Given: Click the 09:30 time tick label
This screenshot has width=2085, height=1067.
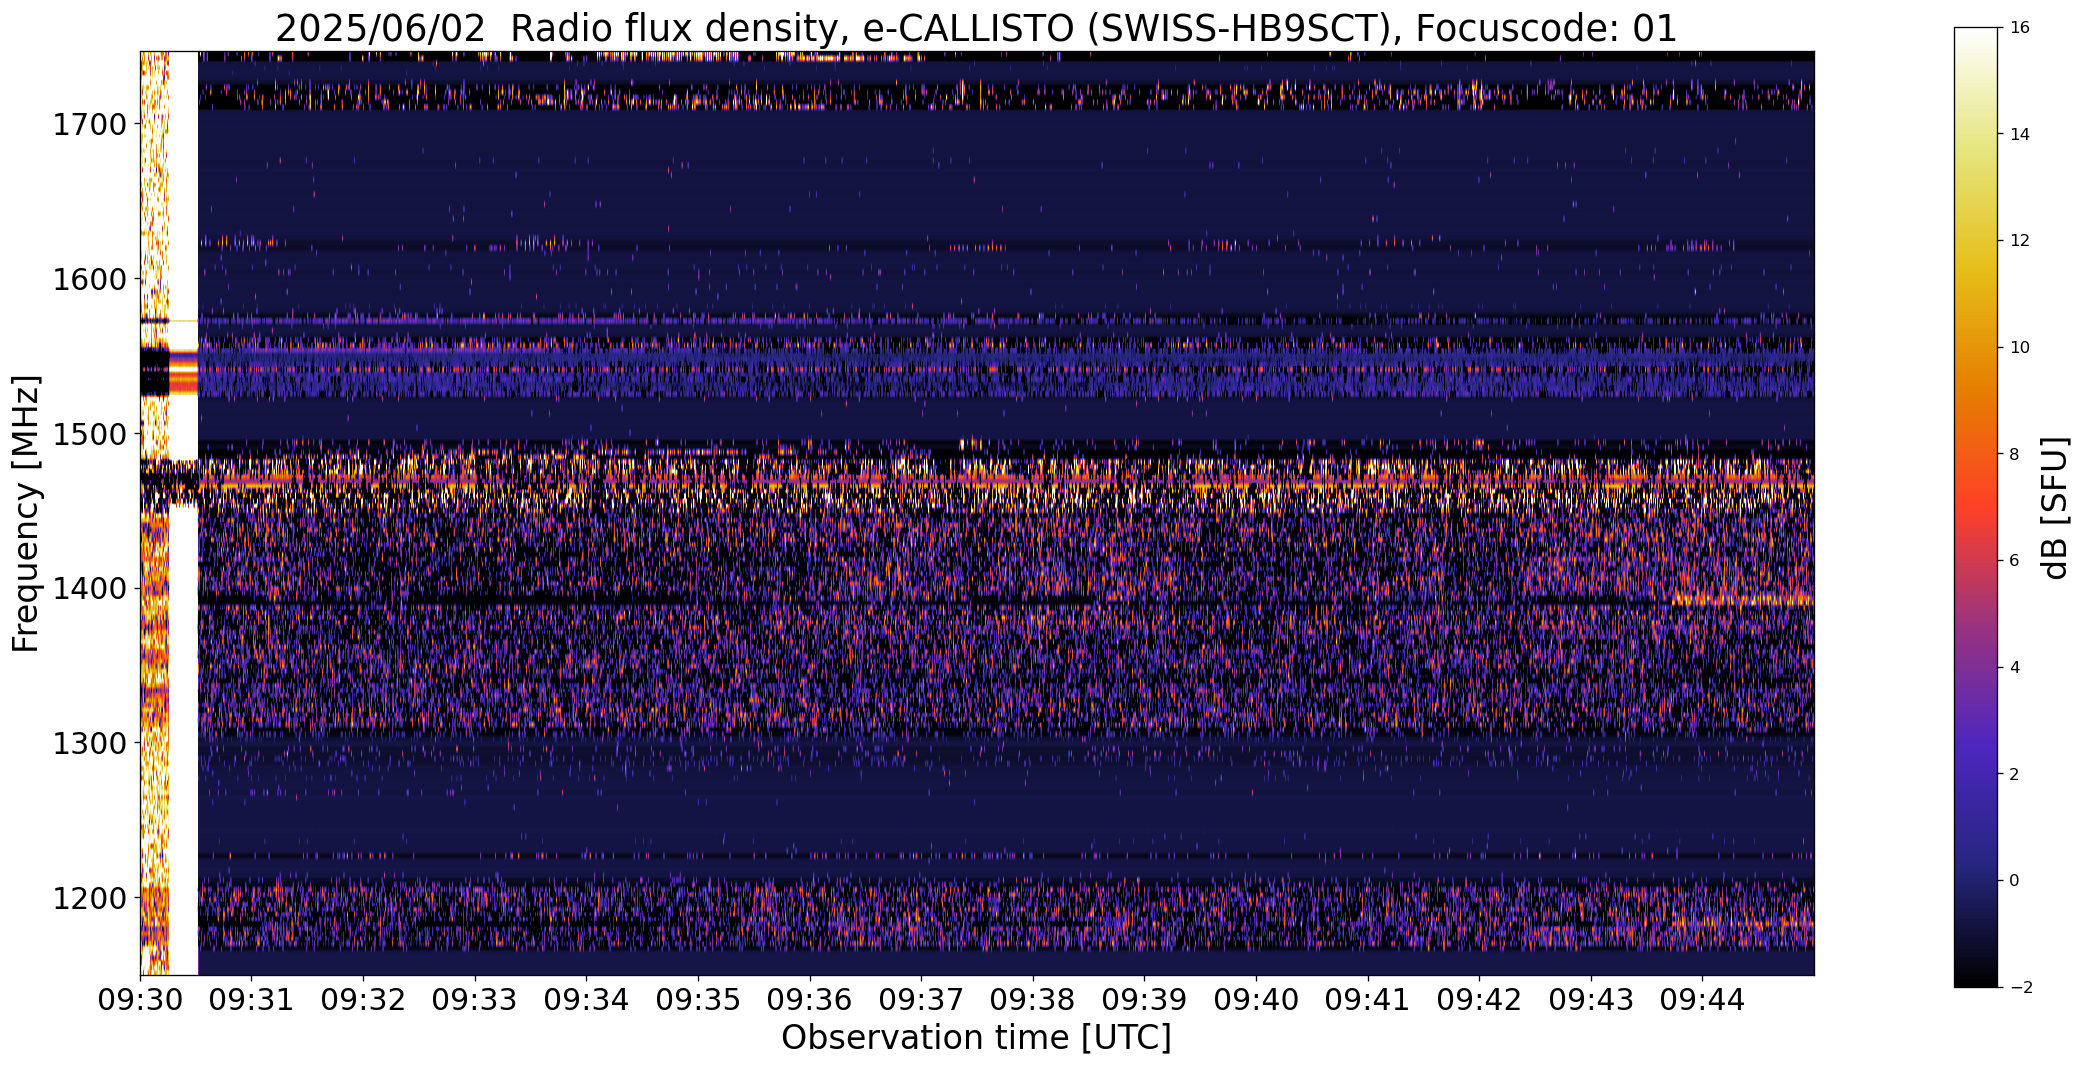Looking at the screenshot, I should point(140,999).
